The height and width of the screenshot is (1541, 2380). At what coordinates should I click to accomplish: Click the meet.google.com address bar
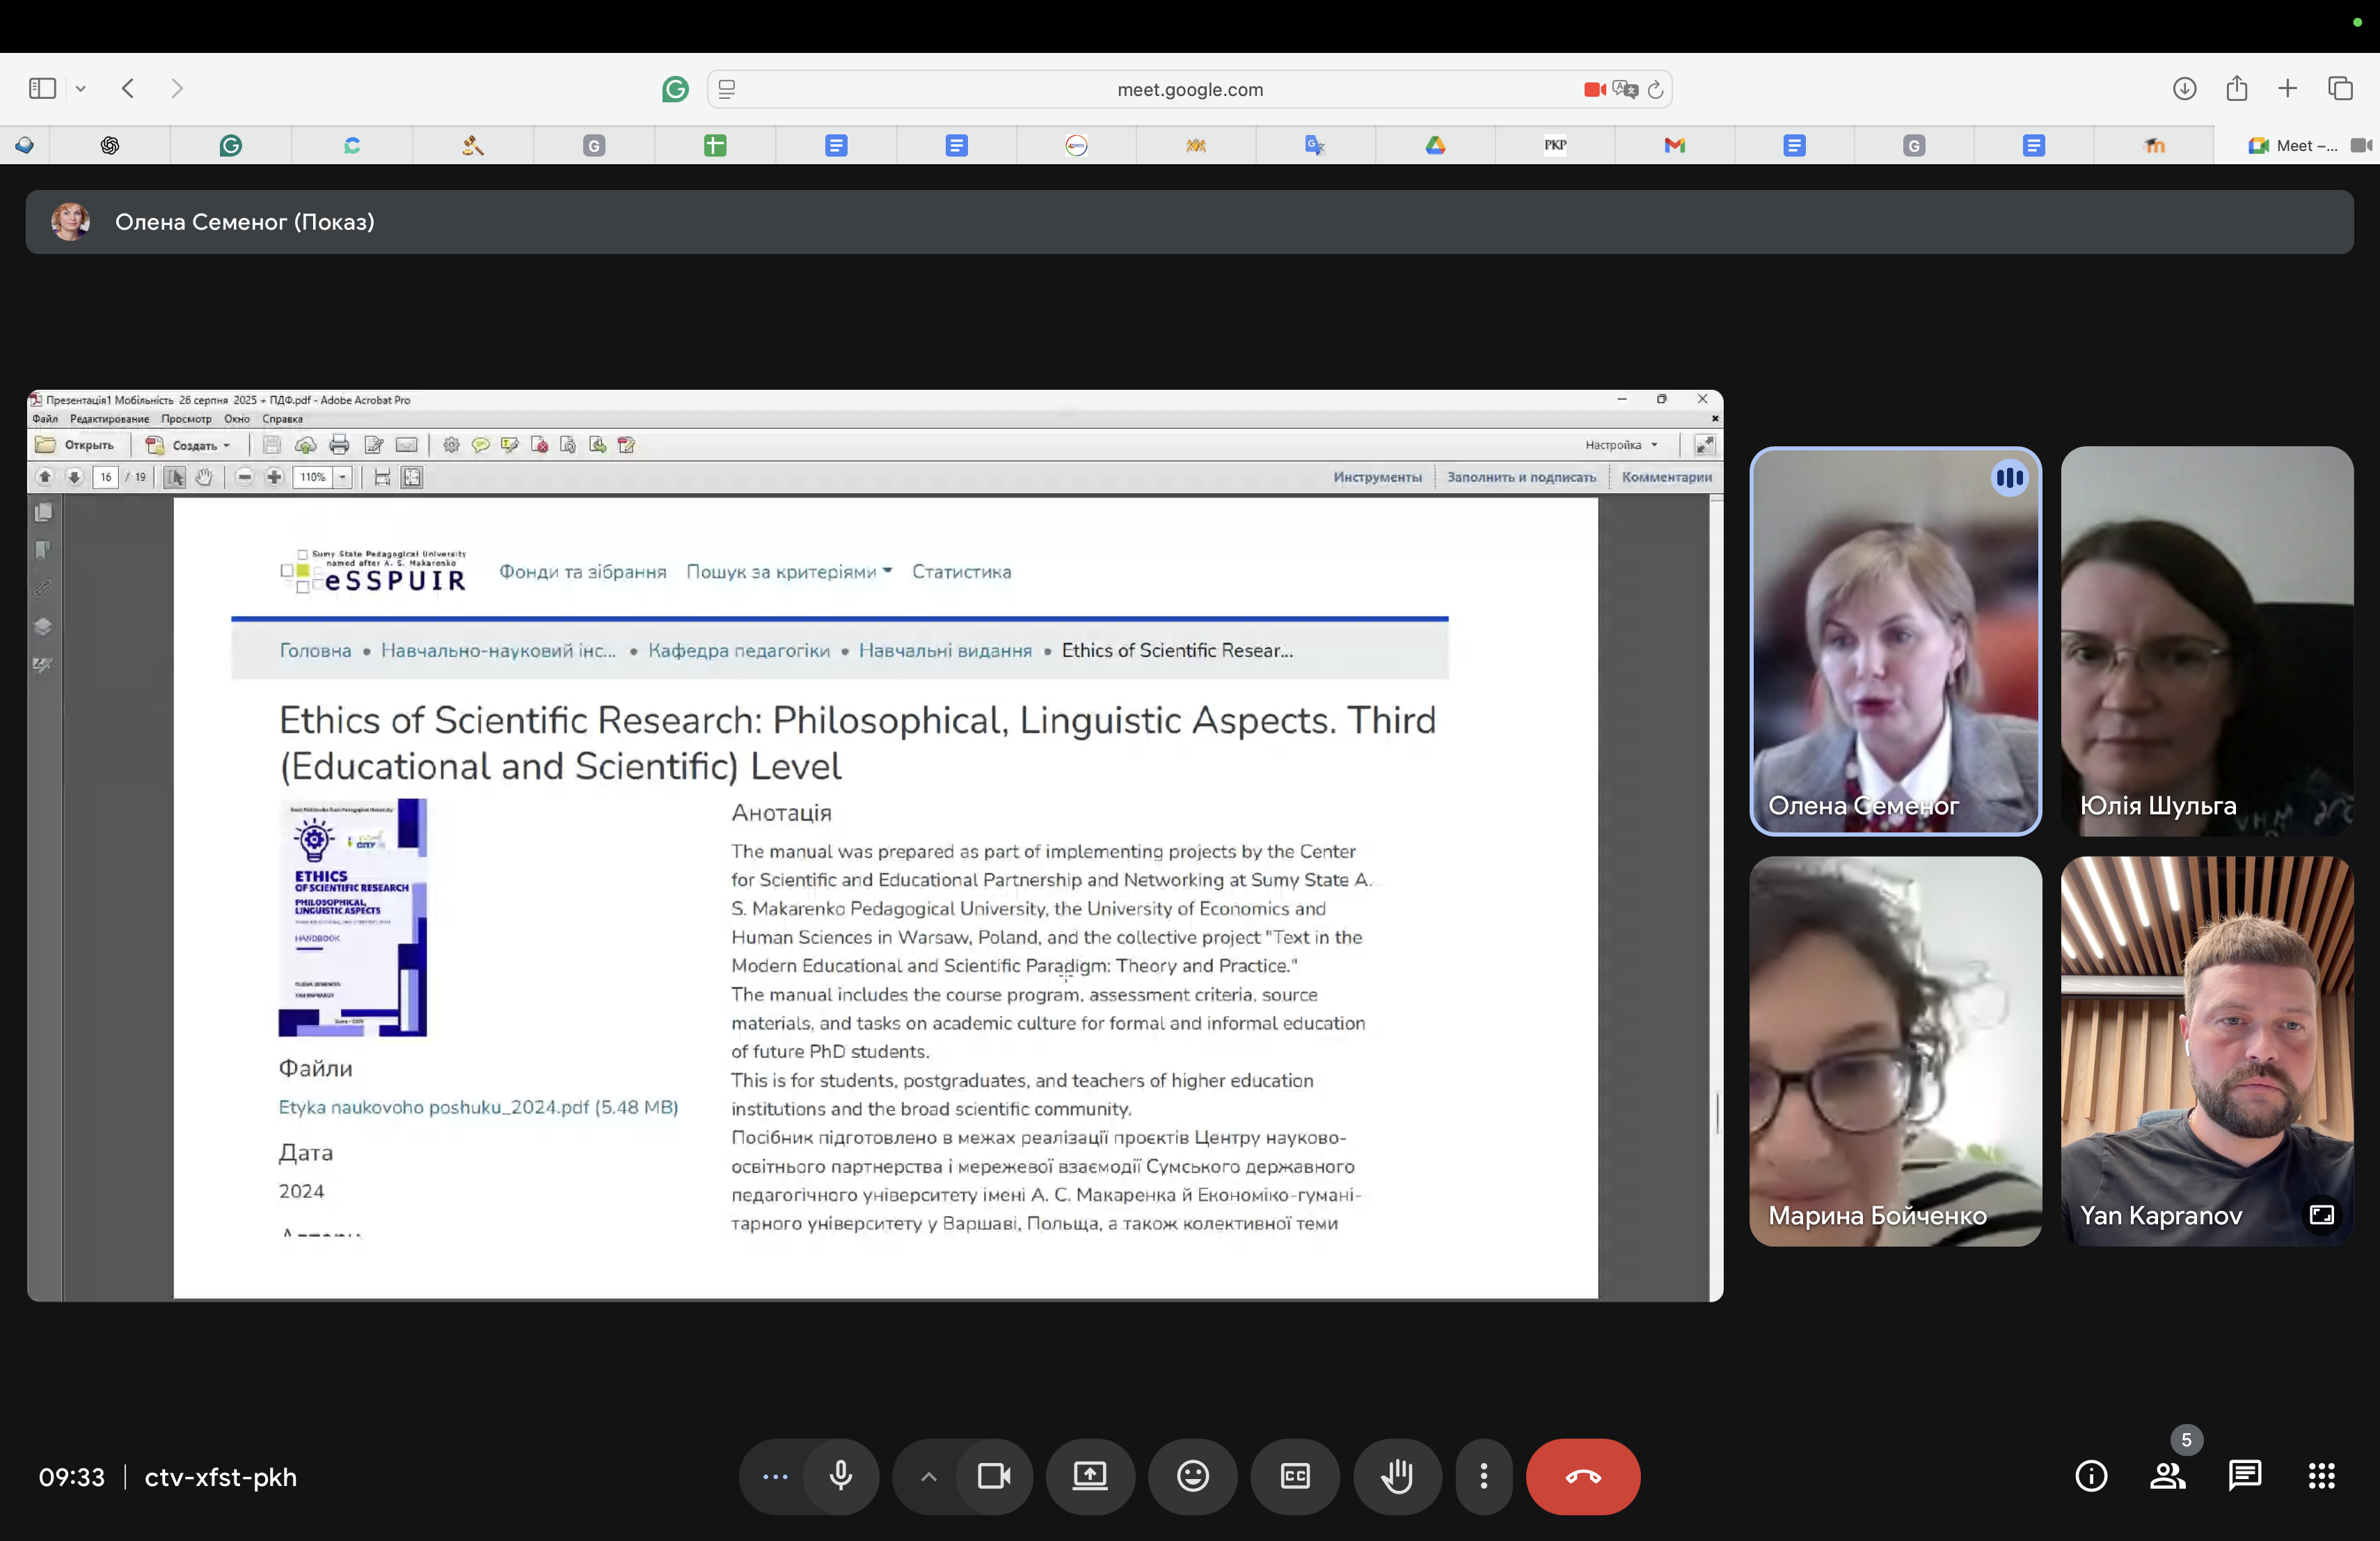1190,89
